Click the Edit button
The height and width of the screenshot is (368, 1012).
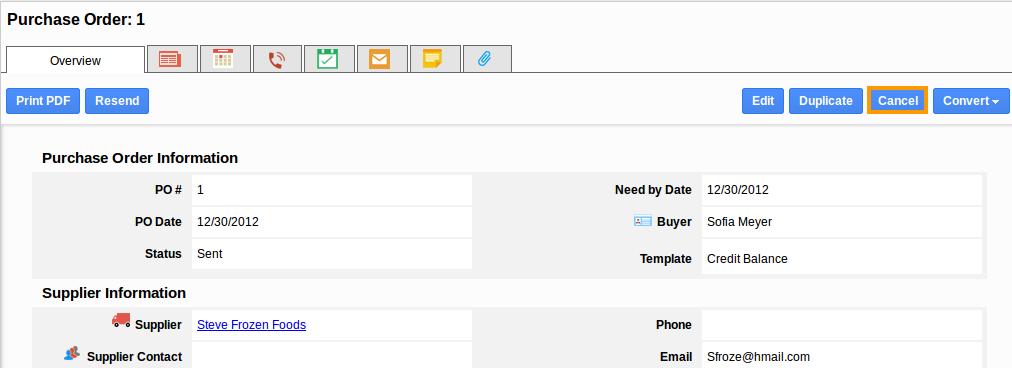click(x=763, y=101)
